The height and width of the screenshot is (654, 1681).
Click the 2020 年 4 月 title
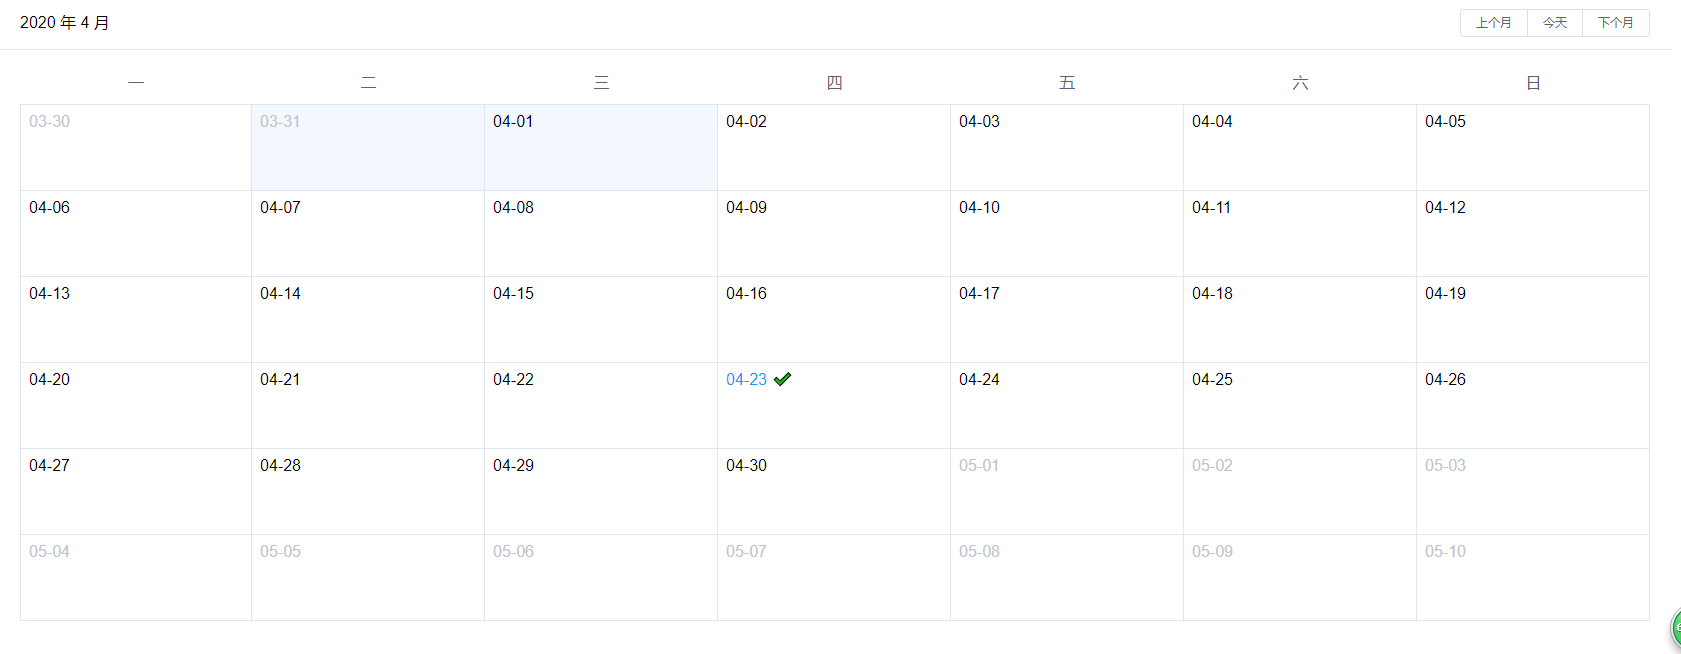click(65, 23)
